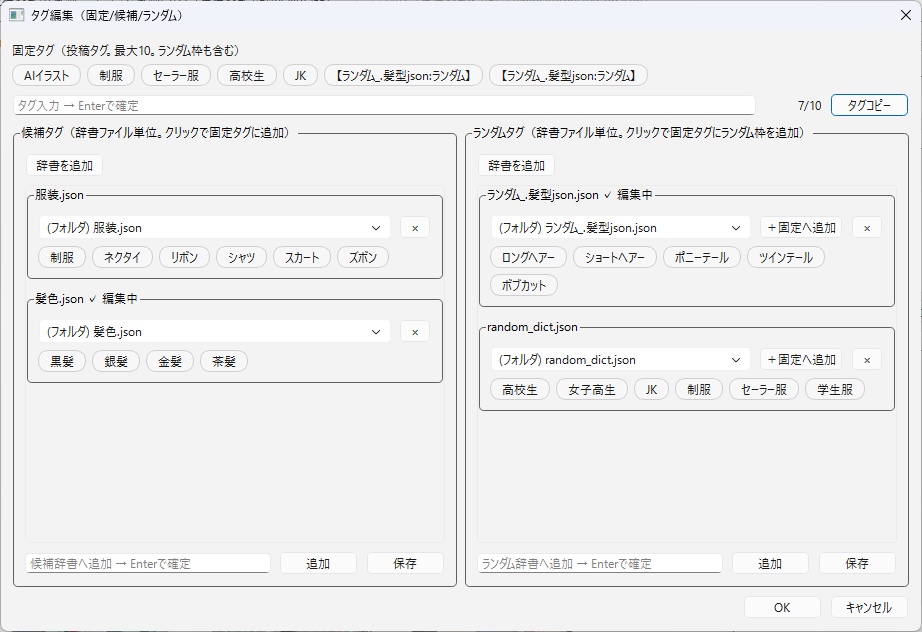Click the OK button to confirm
The image size is (922, 632).
pos(781,607)
